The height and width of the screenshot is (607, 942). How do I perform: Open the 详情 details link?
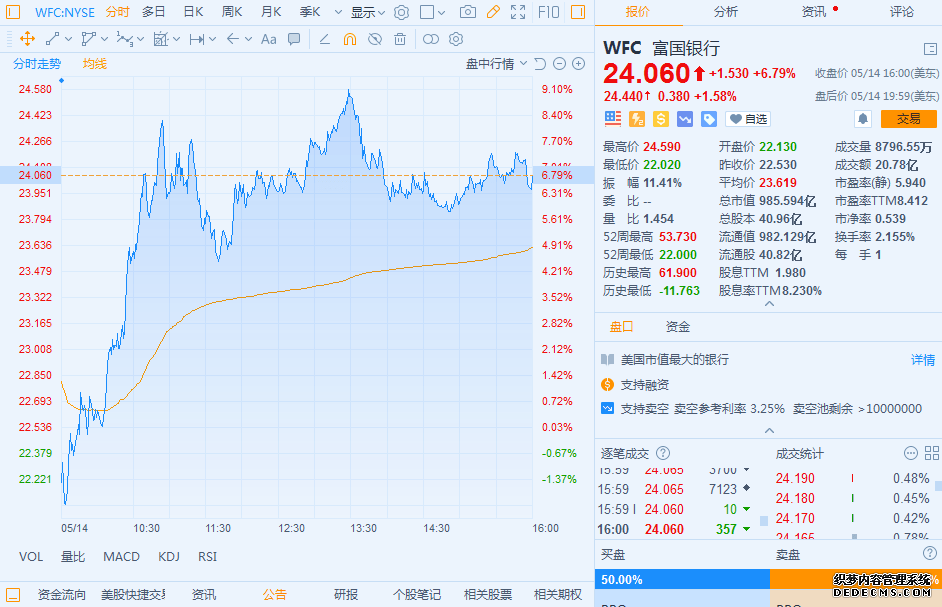click(x=923, y=360)
